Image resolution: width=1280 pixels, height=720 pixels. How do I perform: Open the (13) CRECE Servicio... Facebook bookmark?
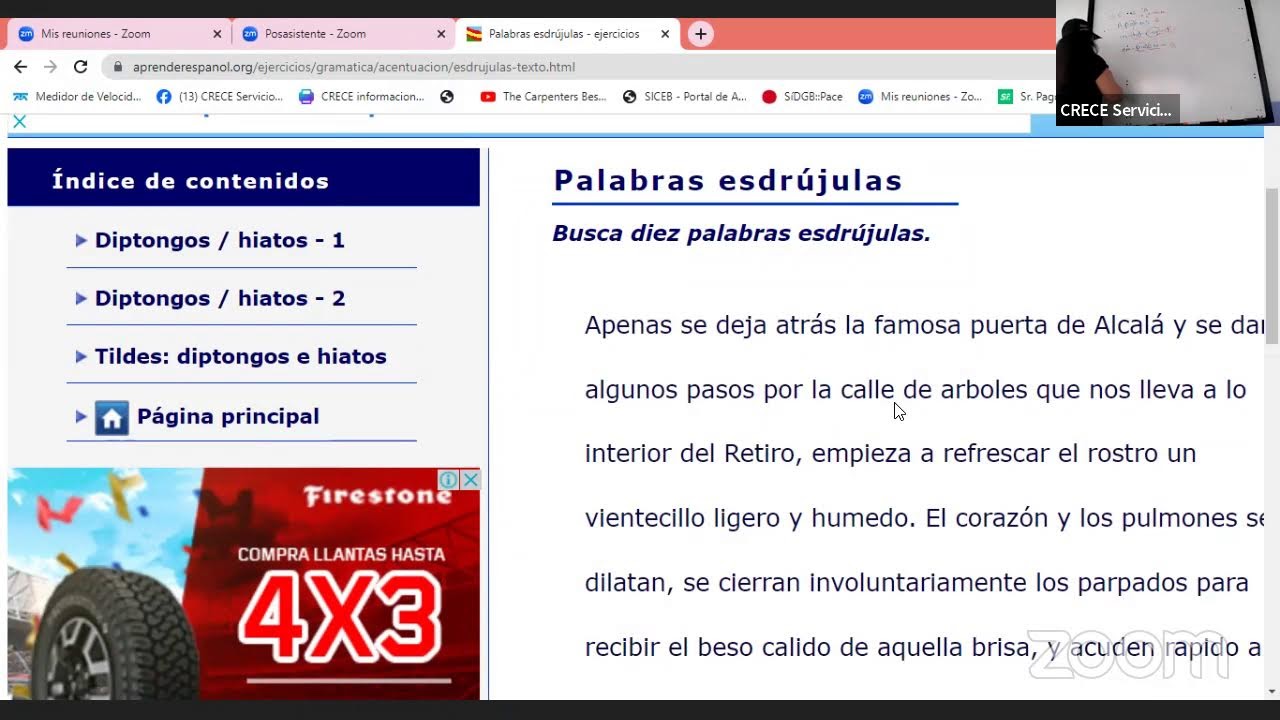(x=220, y=97)
